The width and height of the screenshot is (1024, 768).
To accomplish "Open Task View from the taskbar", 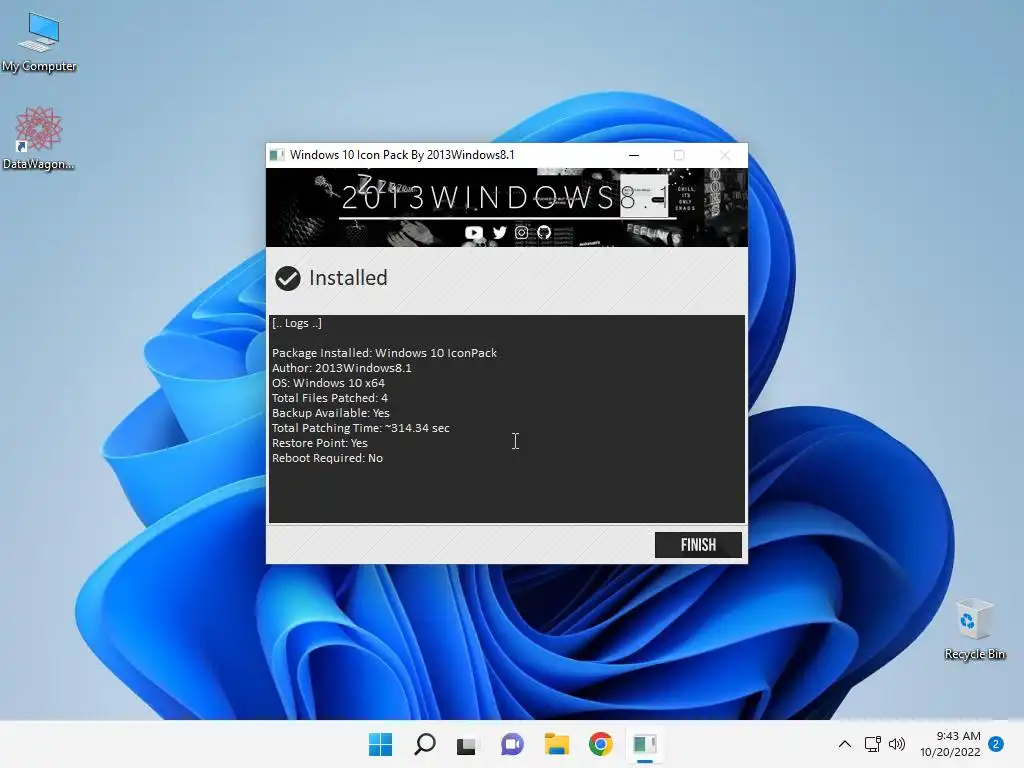I will coord(466,744).
